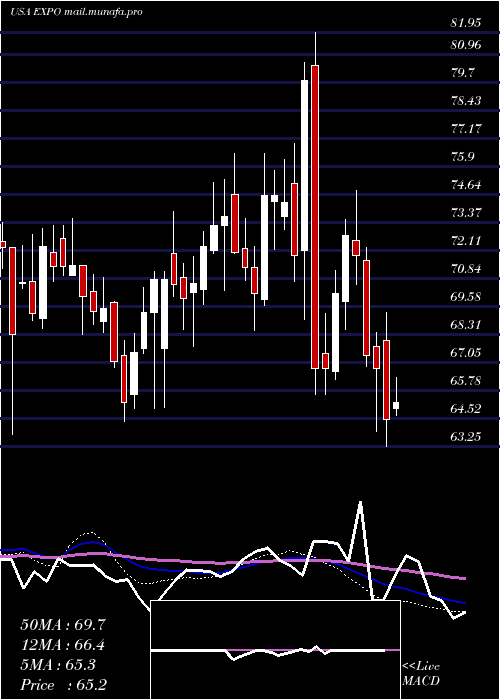Click the 65.78 price axis label

tap(466, 381)
